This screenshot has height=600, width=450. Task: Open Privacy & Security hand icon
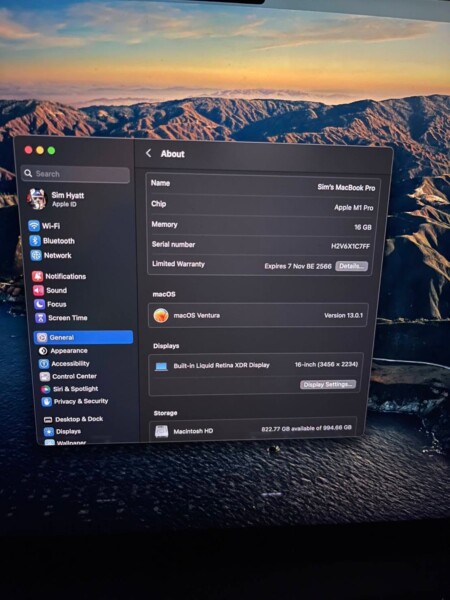coord(47,402)
